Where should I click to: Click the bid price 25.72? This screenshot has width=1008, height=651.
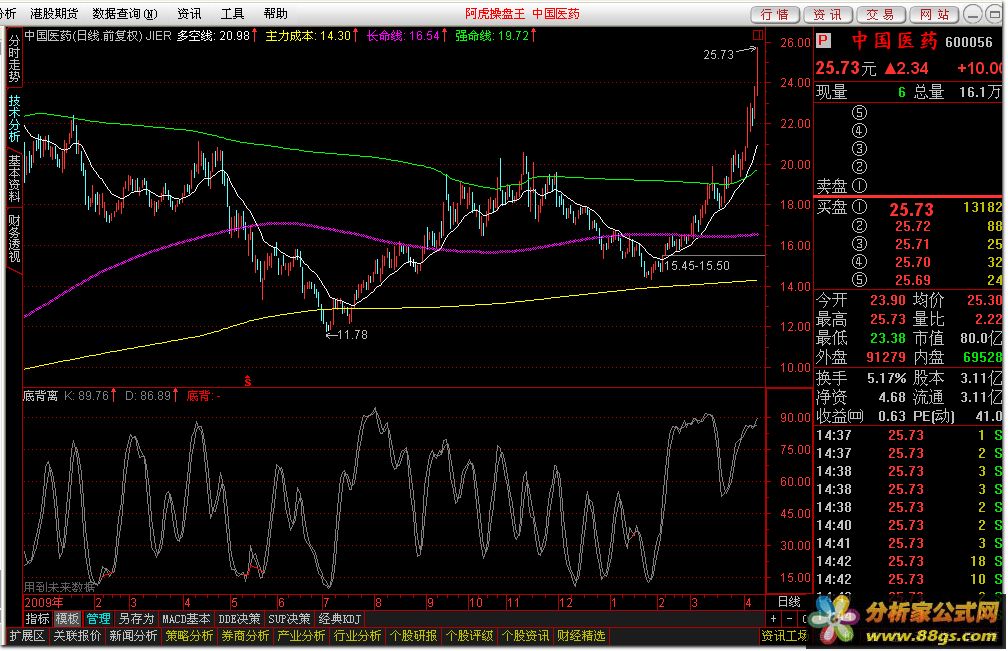click(913, 226)
